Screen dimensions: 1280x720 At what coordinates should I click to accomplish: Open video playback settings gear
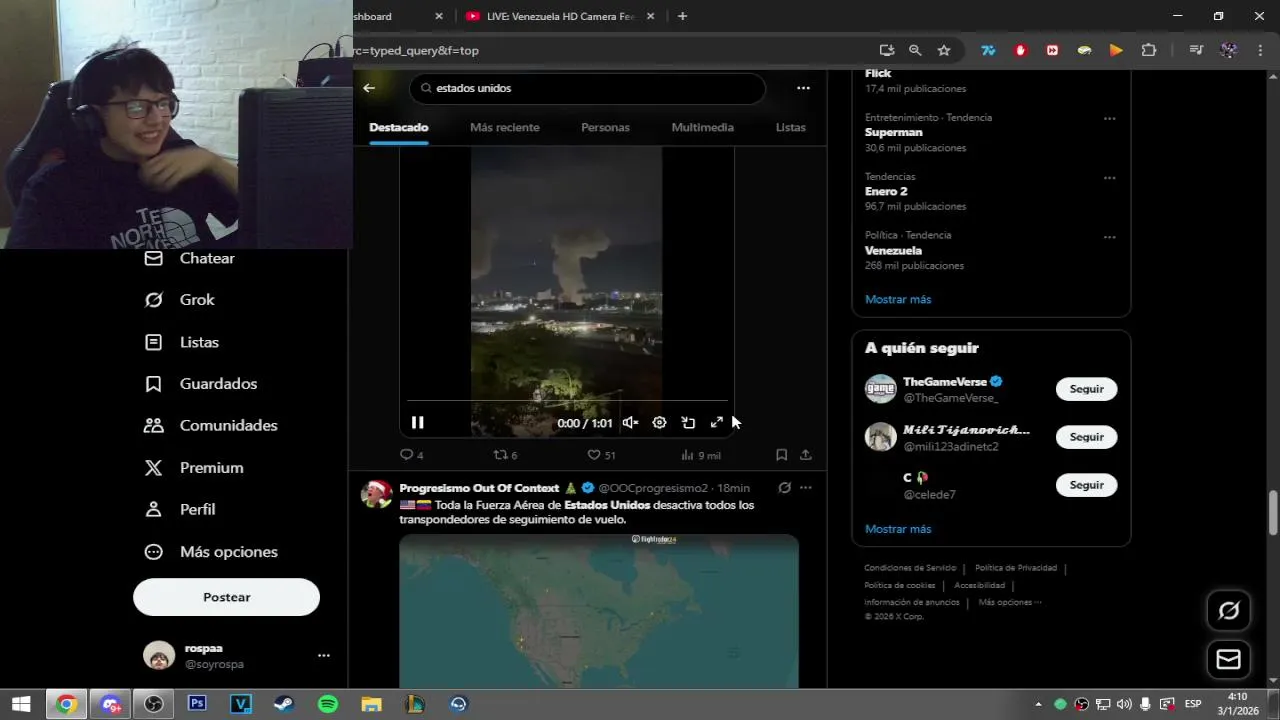click(x=659, y=423)
